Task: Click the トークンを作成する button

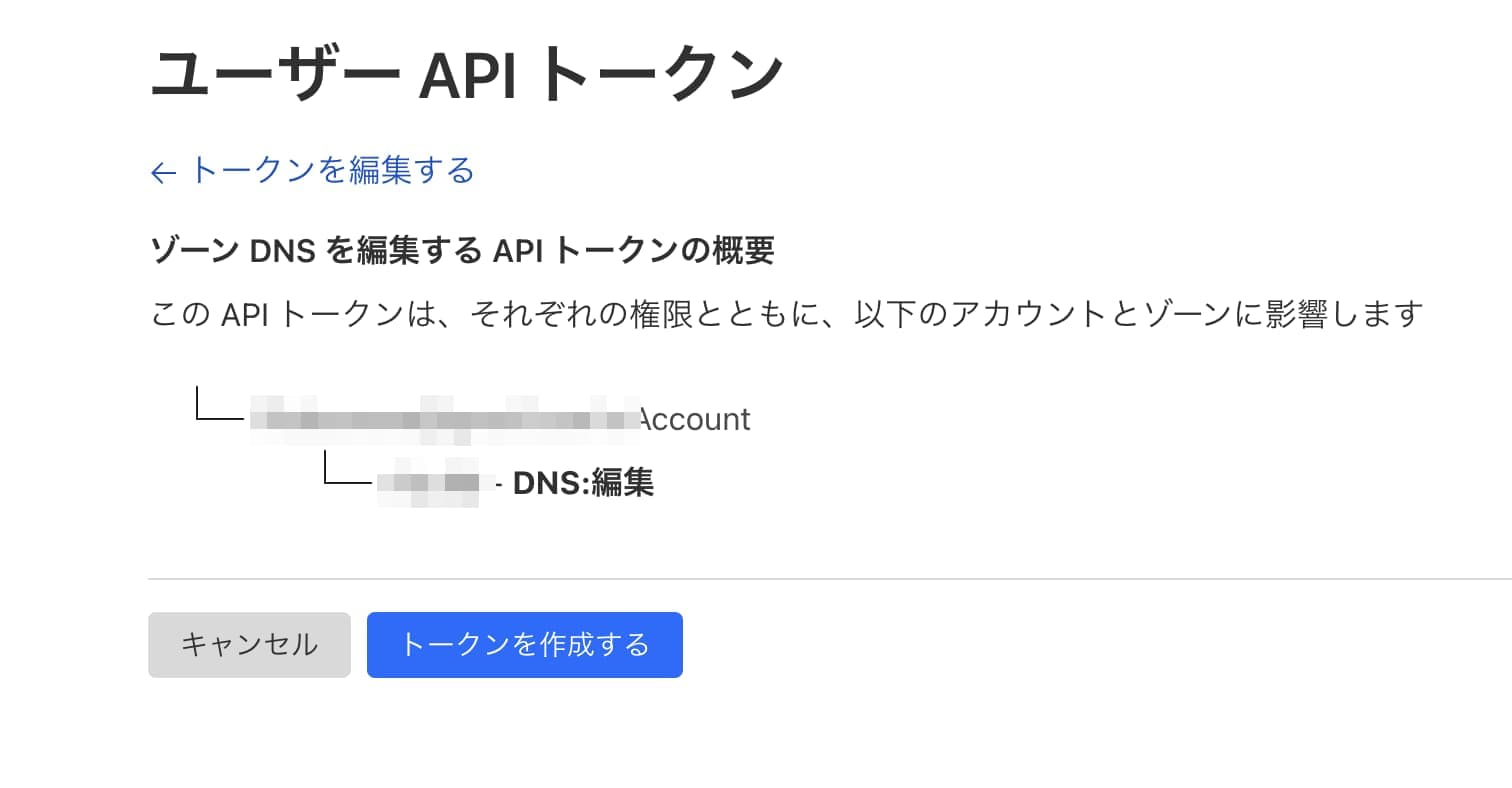Action: [524, 645]
